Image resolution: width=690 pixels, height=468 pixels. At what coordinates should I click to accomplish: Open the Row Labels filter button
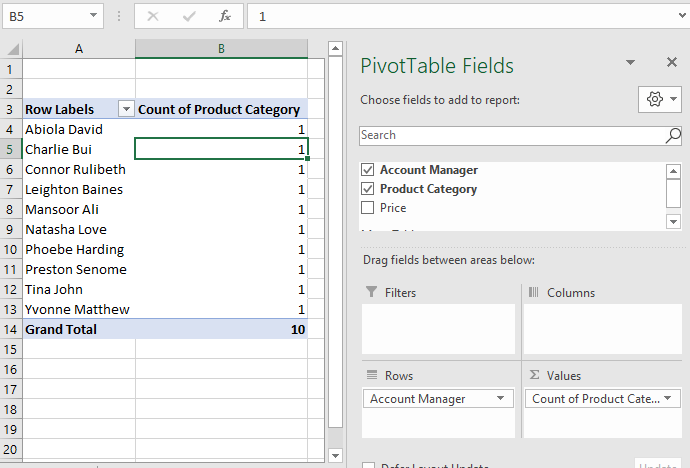pos(126,110)
